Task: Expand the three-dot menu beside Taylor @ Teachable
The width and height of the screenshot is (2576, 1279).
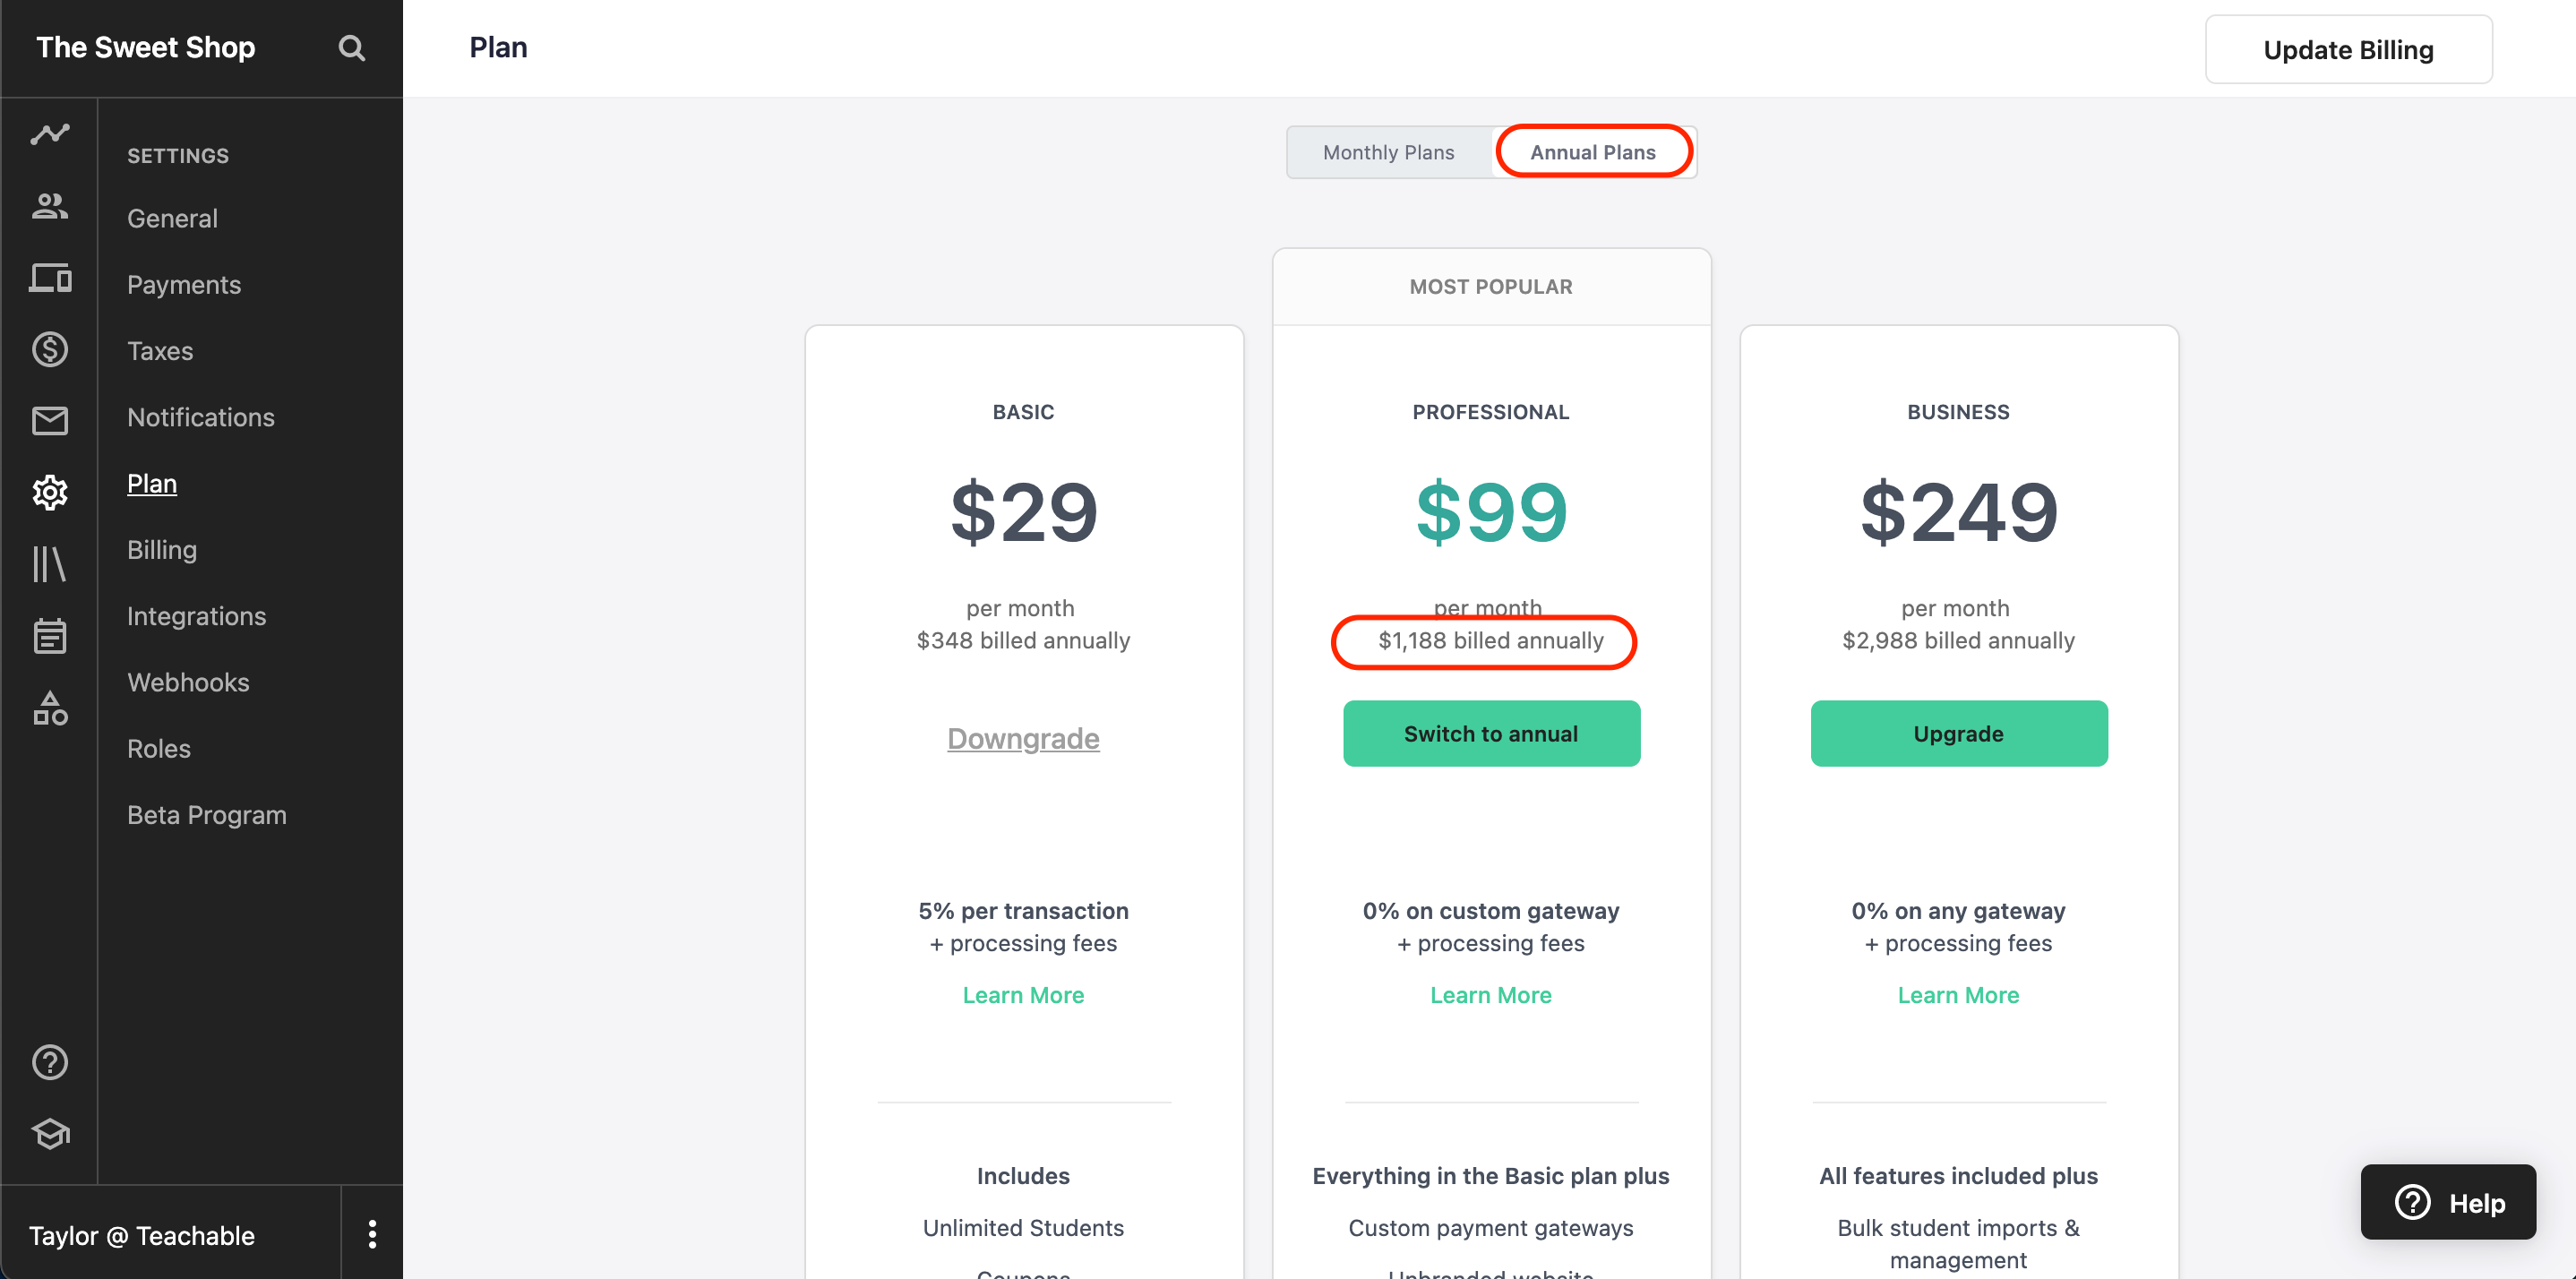Action: coord(372,1234)
